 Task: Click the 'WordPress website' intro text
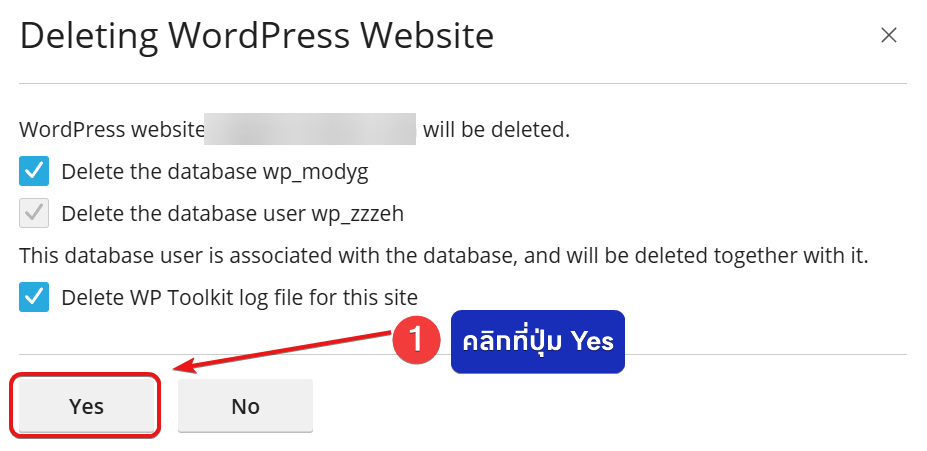[x=110, y=130]
